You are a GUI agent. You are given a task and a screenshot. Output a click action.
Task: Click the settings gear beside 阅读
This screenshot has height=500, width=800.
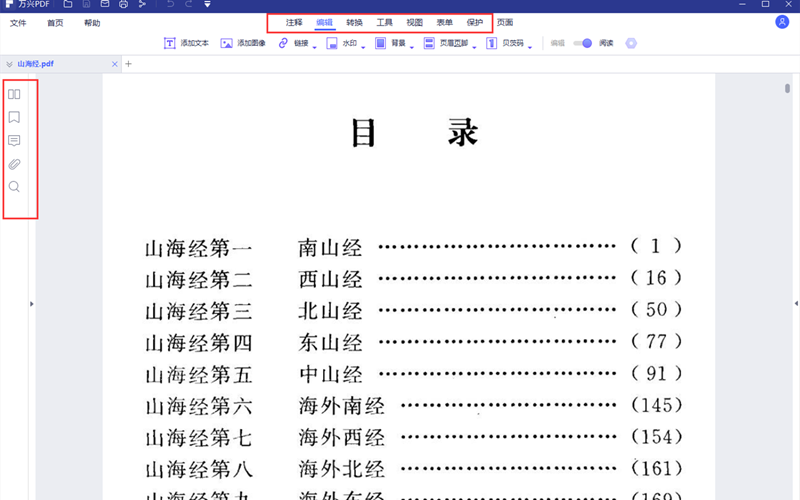[x=631, y=43]
